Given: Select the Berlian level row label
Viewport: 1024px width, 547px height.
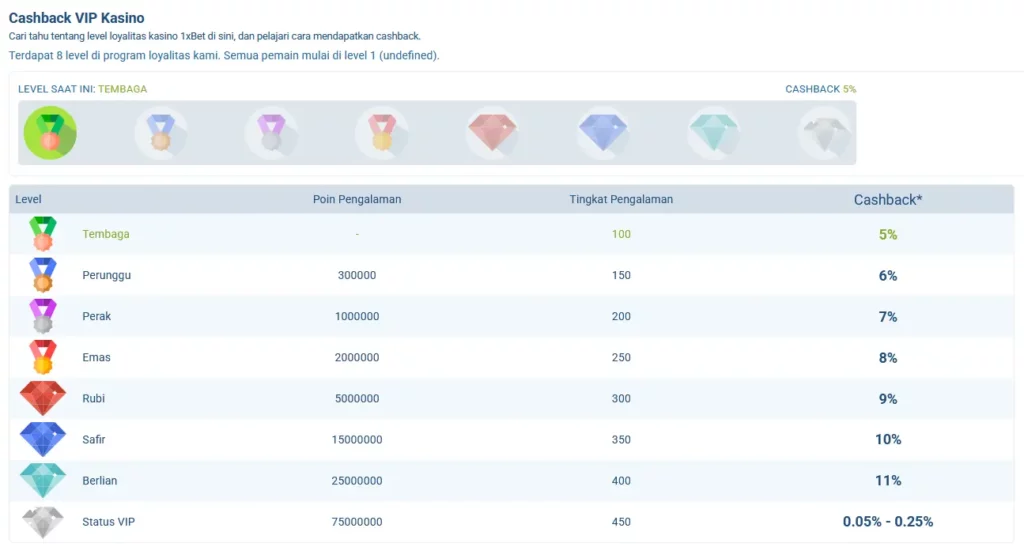Looking at the screenshot, I should (99, 480).
